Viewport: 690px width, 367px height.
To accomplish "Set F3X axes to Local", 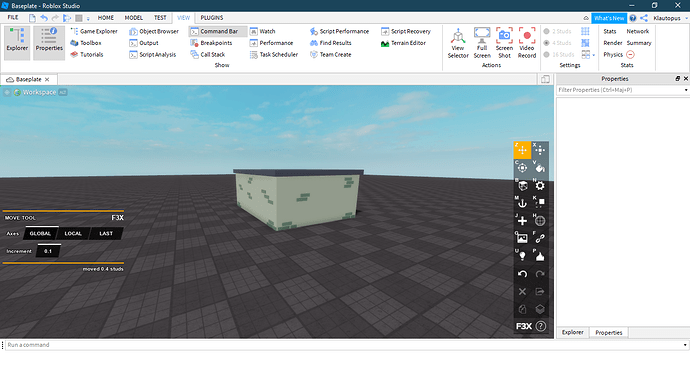I will point(73,233).
